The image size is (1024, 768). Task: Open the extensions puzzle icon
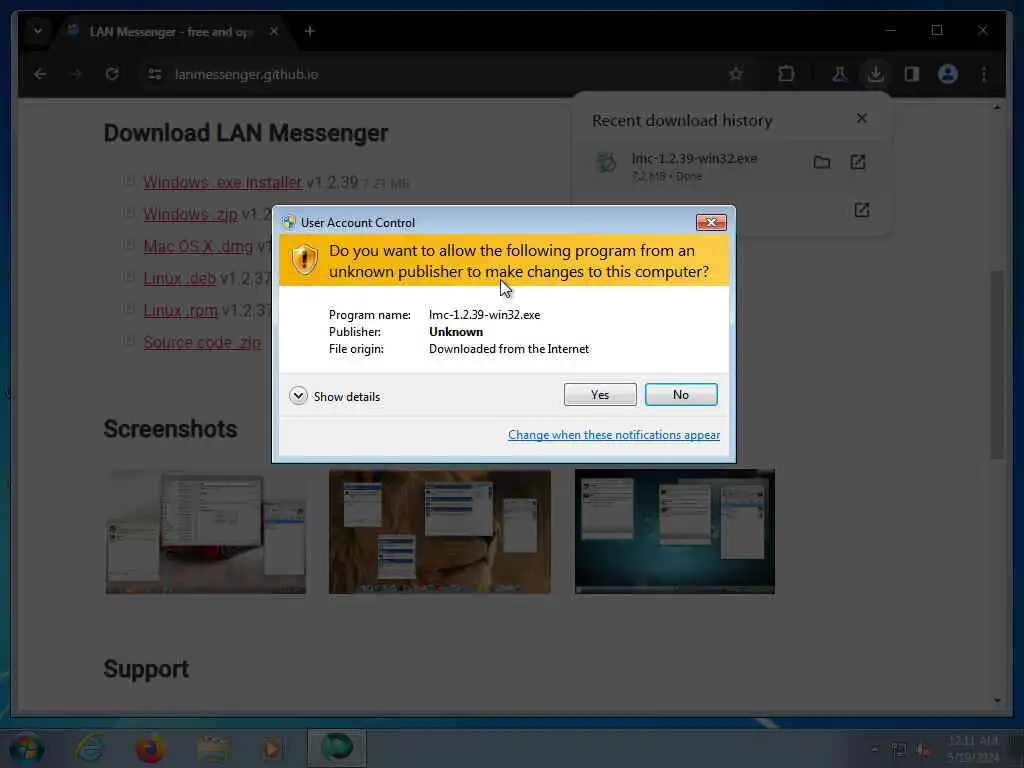pyautogui.click(x=786, y=74)
